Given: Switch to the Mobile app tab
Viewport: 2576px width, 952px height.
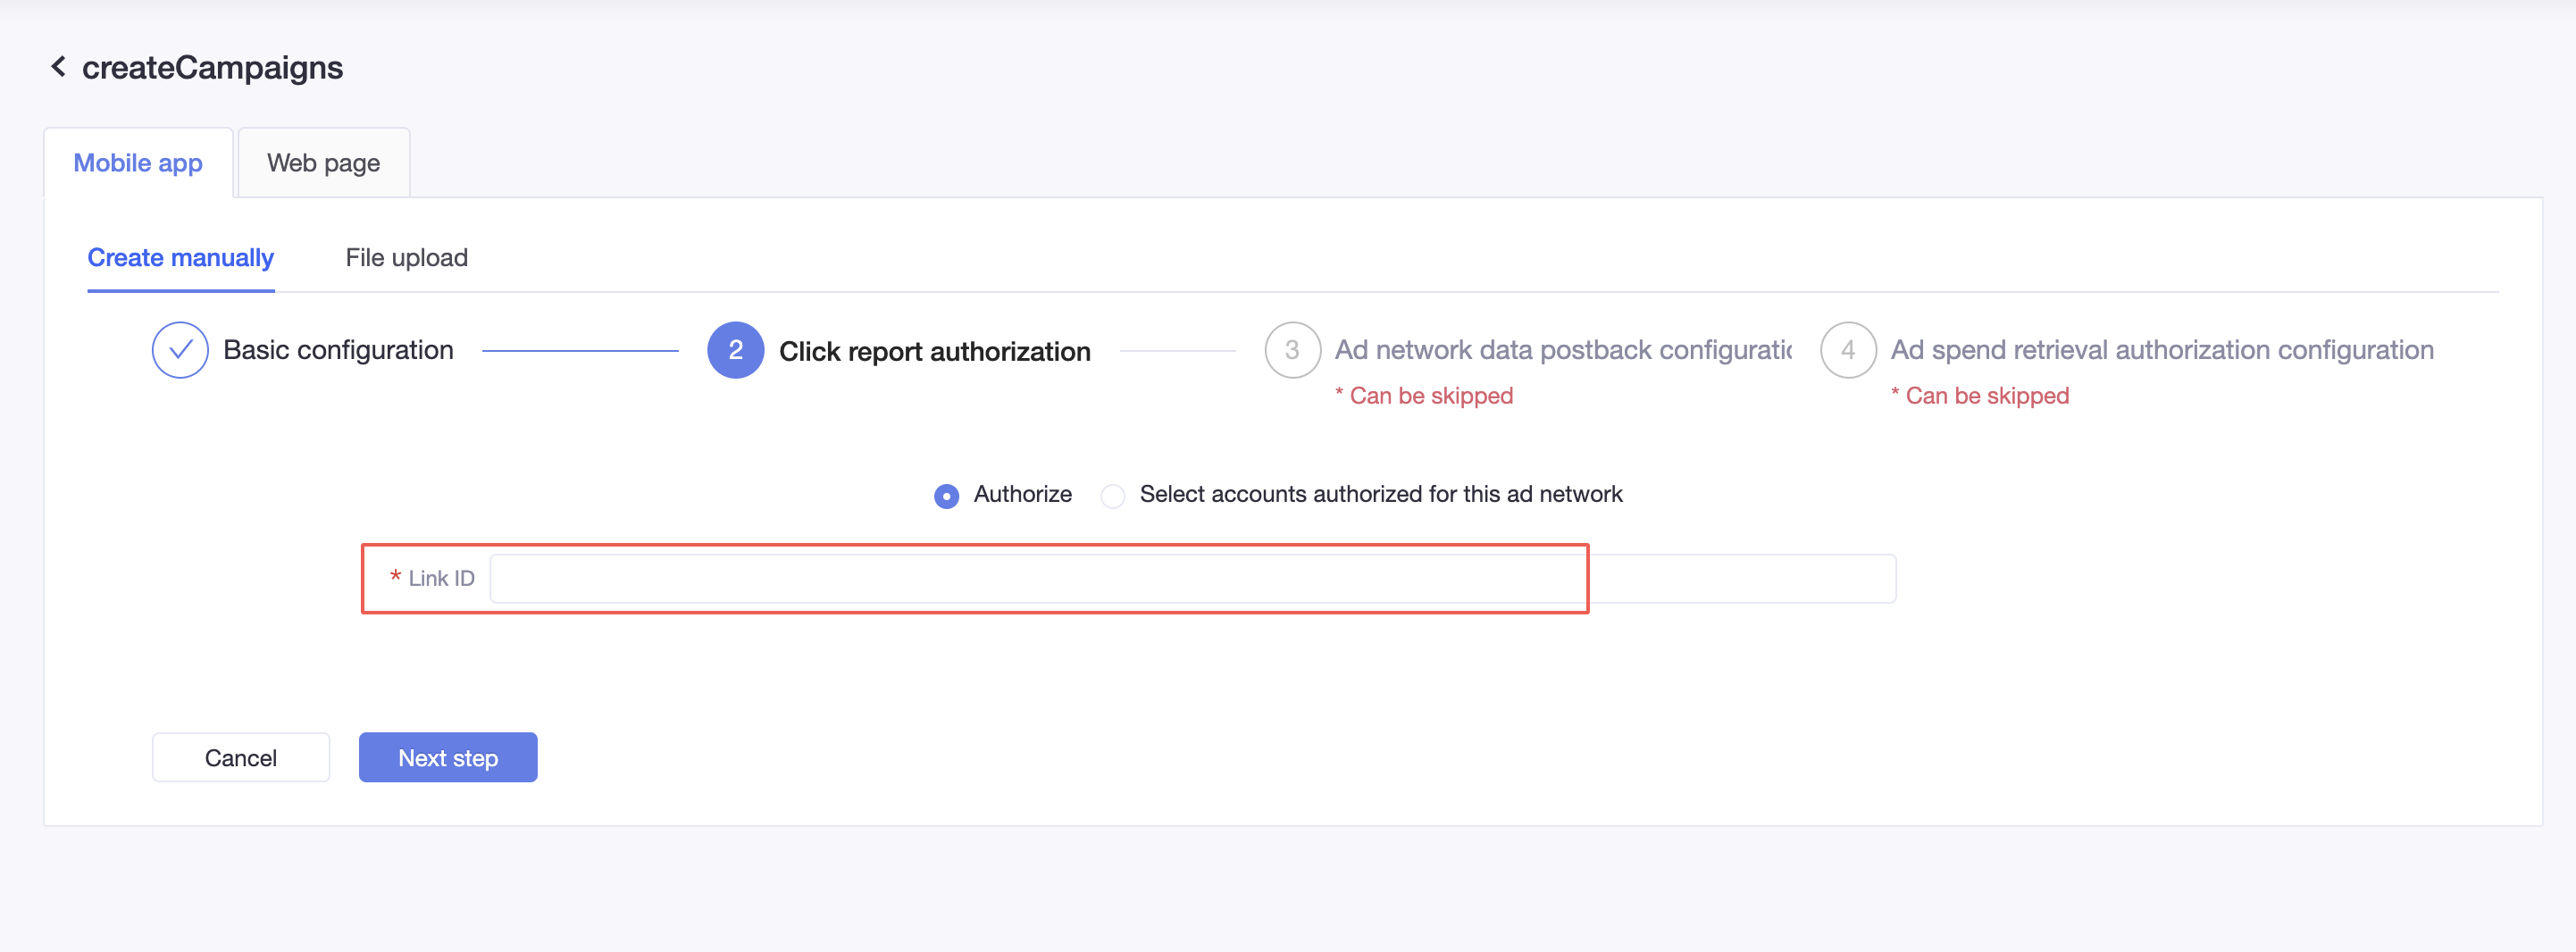Looking at the screenshot, I should 138,163.
